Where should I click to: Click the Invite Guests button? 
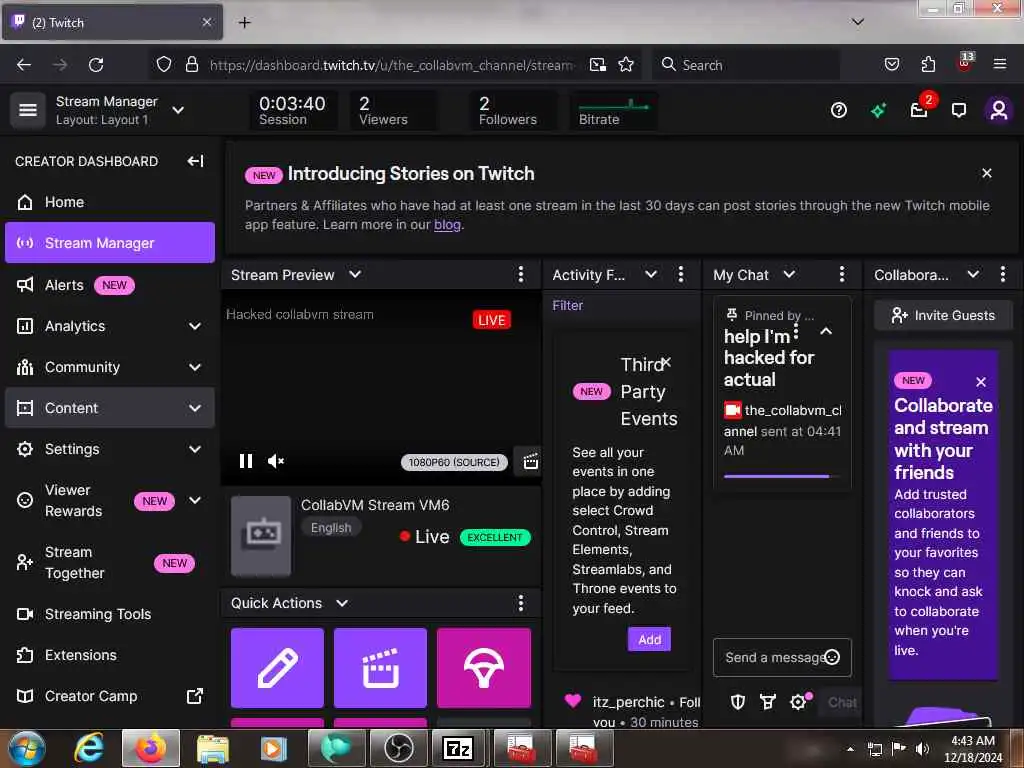(x=943, y=315)
